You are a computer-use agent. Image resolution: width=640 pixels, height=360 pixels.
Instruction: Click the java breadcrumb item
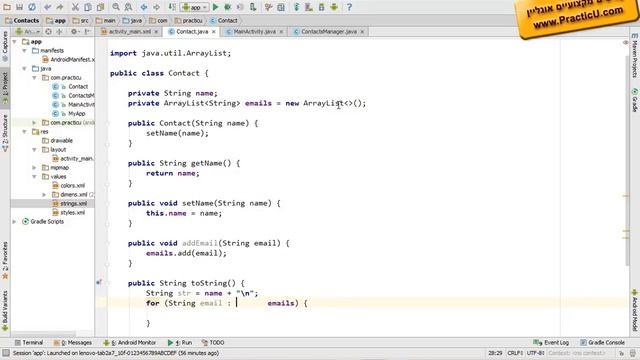click(132, 20)
